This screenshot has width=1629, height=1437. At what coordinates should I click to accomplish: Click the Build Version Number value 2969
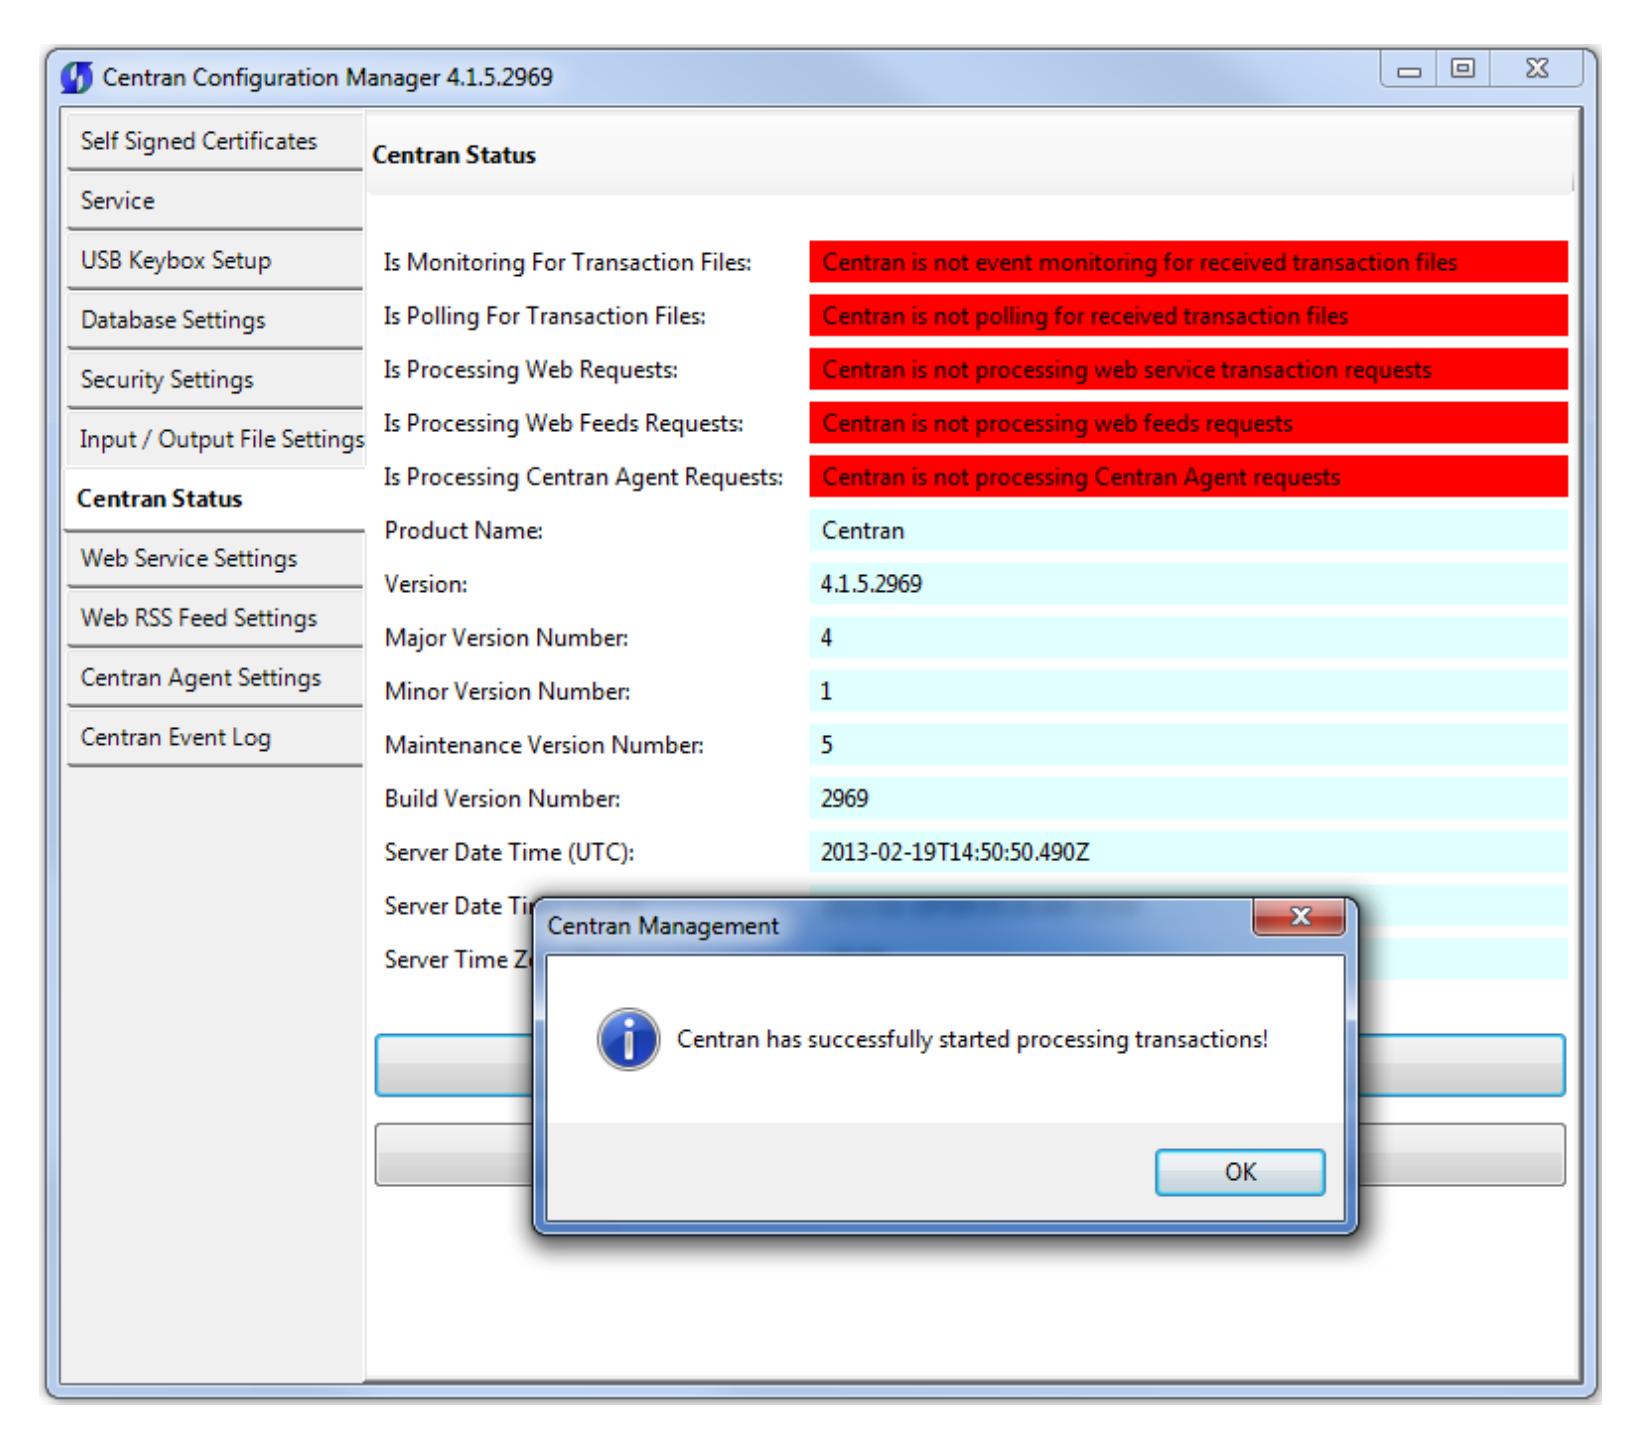pos(1188,799)
